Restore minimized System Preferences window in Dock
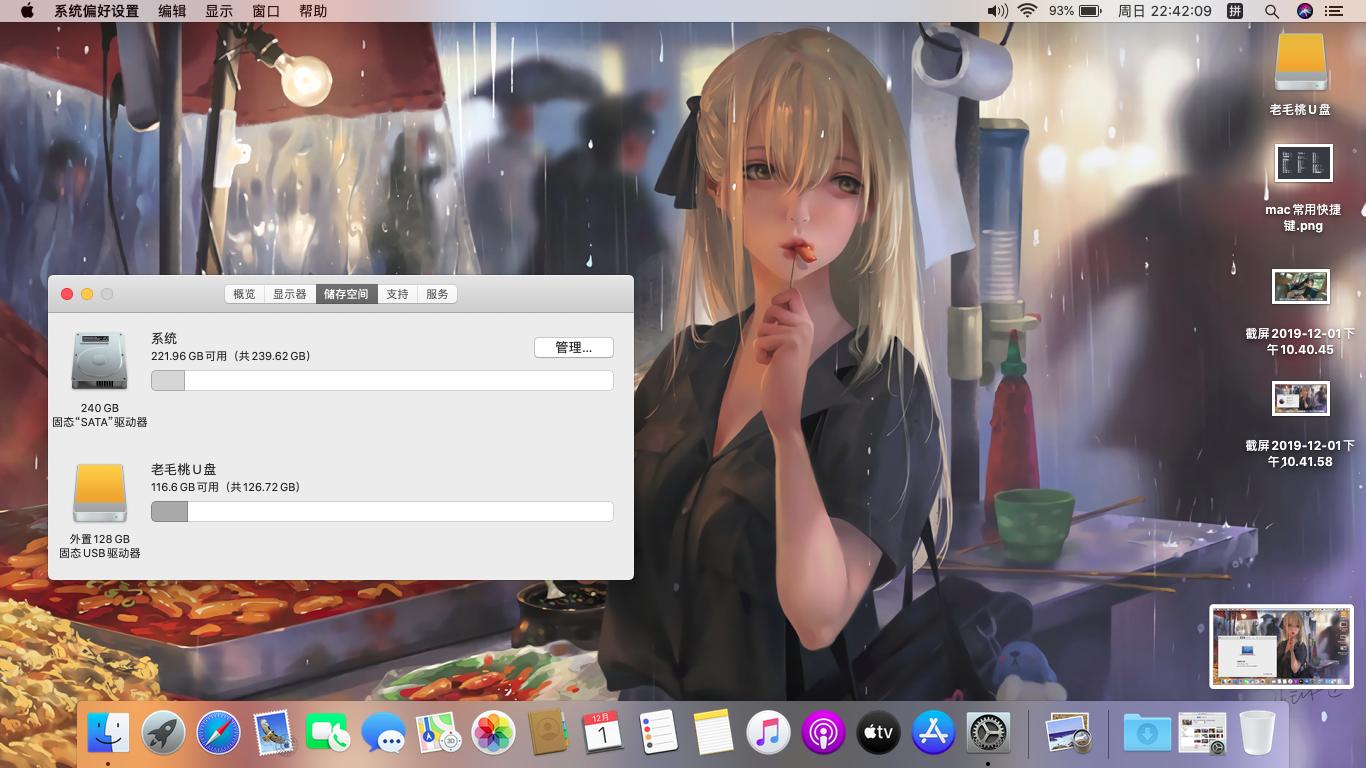The image size is (1366, 768). 1202,733
